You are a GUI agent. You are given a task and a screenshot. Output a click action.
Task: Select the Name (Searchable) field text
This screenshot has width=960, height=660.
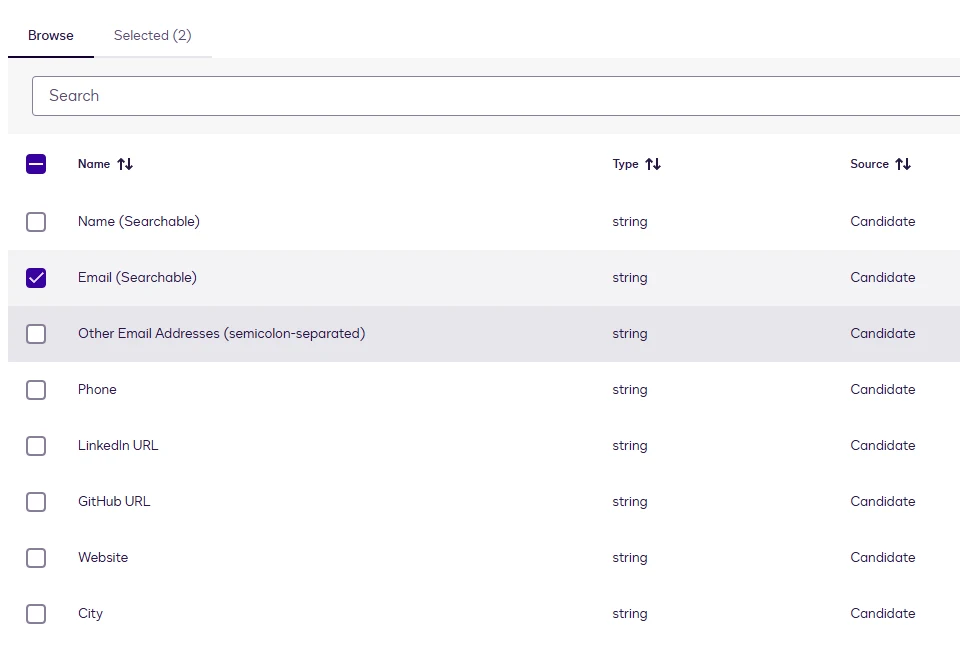tap(139, 222)
